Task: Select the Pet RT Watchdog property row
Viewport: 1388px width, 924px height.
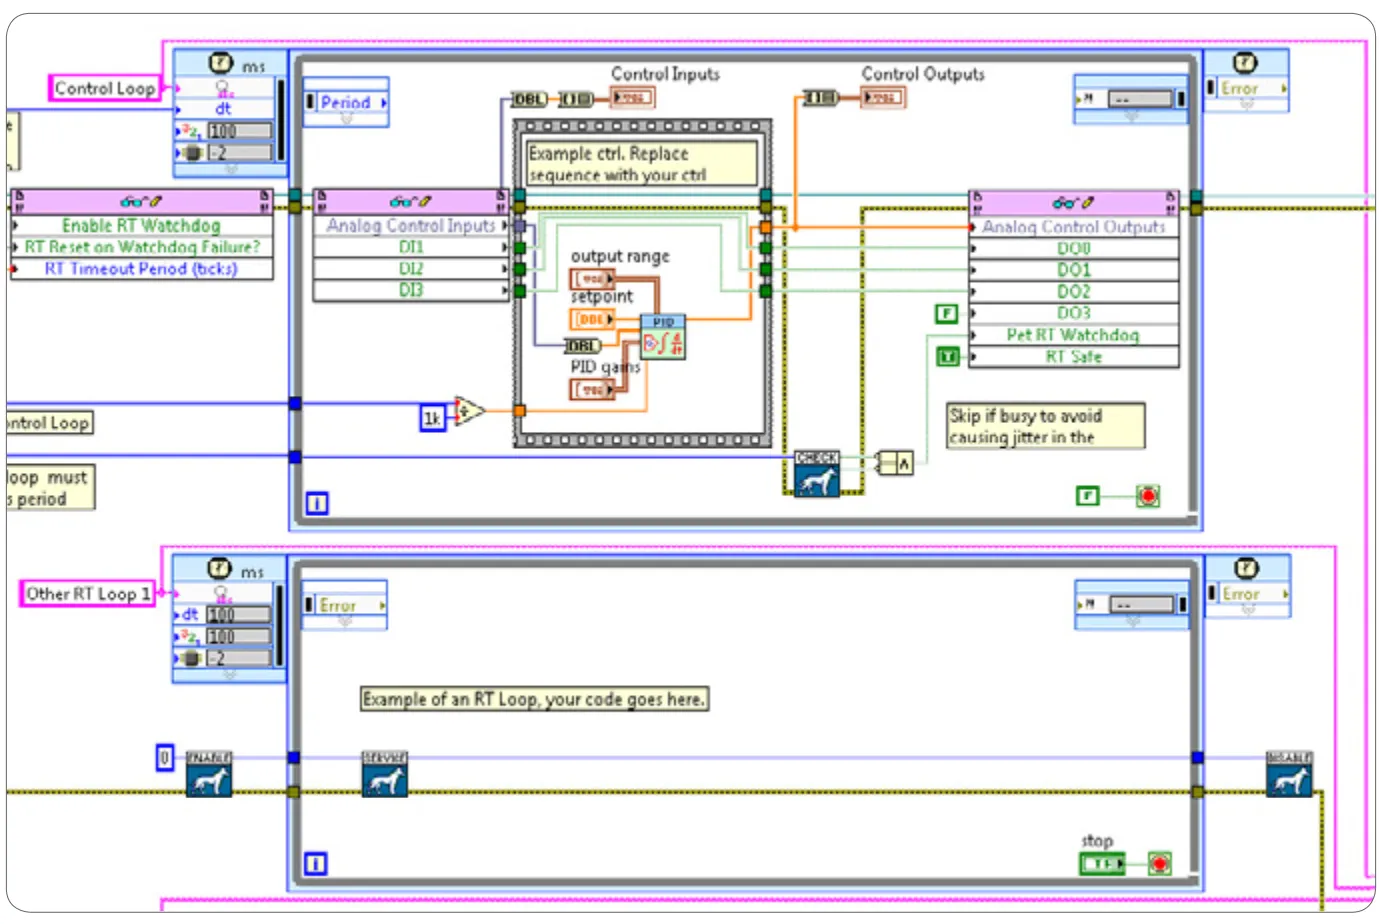Action: tap(1074, 335)
